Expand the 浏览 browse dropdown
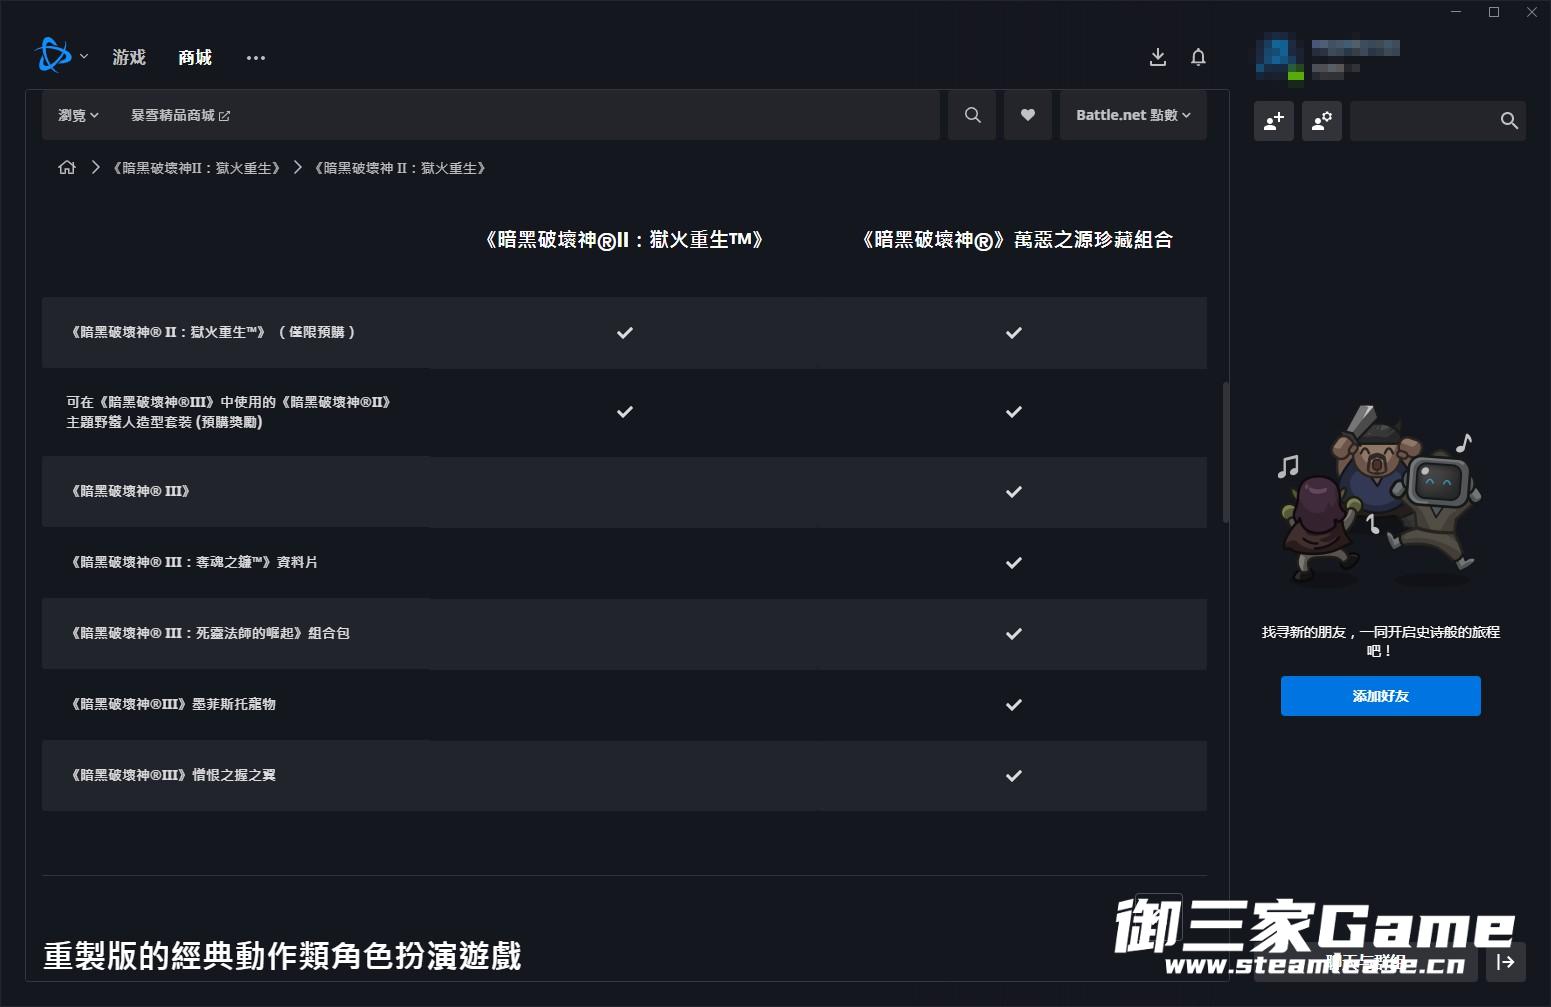This screenshot has height=1007, width=1551. 78,115
